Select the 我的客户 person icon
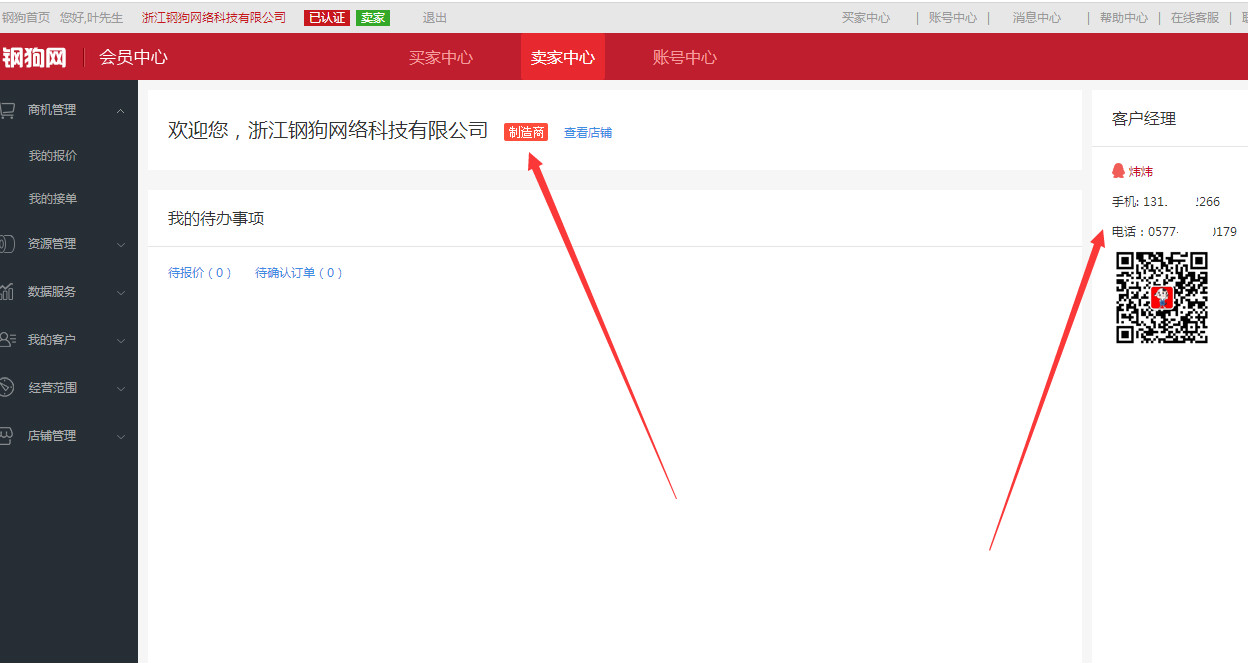Image resolution: width=1248 pixels, height=663 pixels. pyautogui.click(x=10, y=339)
